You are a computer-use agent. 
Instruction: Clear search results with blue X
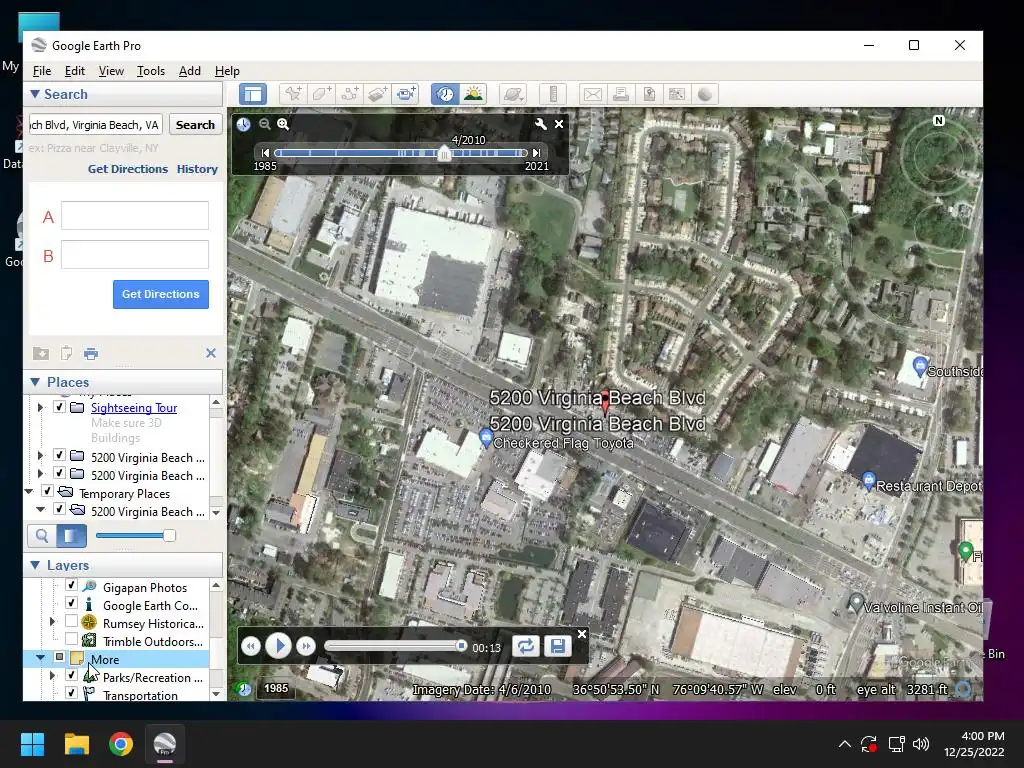click(x=211, y=353)
